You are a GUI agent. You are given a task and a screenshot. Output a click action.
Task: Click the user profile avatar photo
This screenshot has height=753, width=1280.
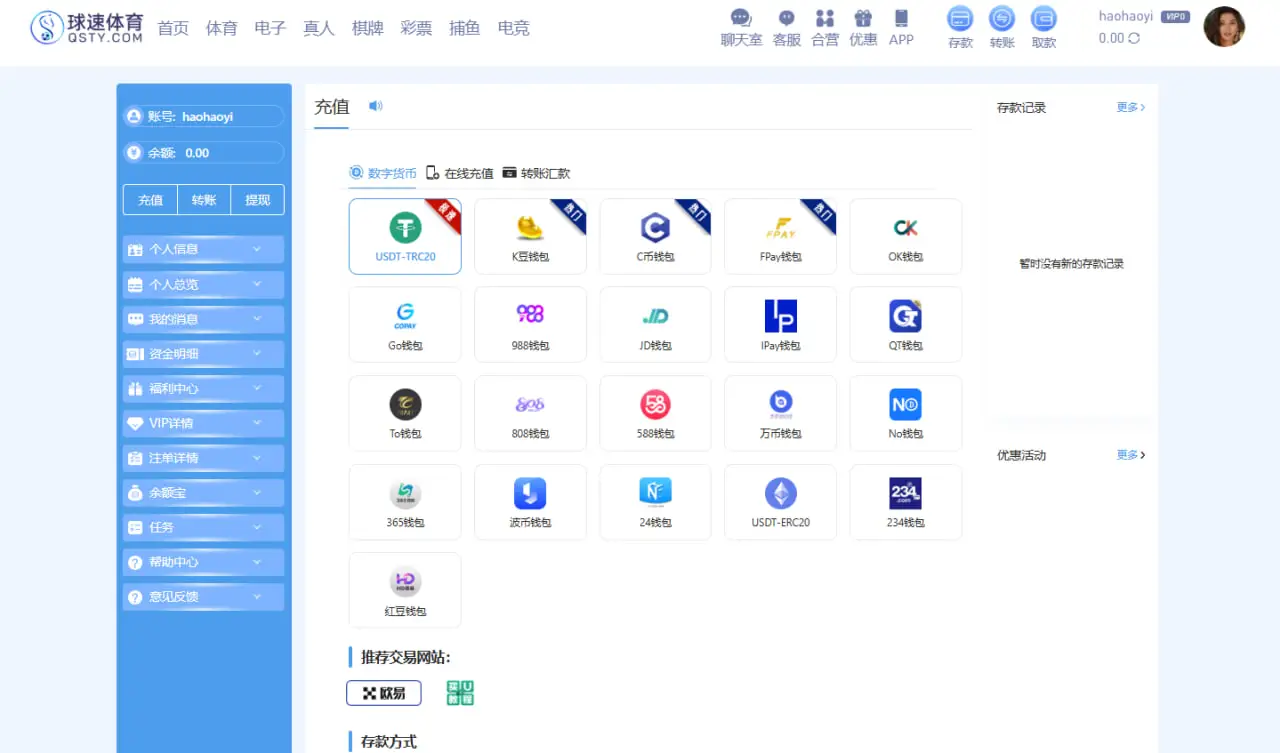(1224, 27)
